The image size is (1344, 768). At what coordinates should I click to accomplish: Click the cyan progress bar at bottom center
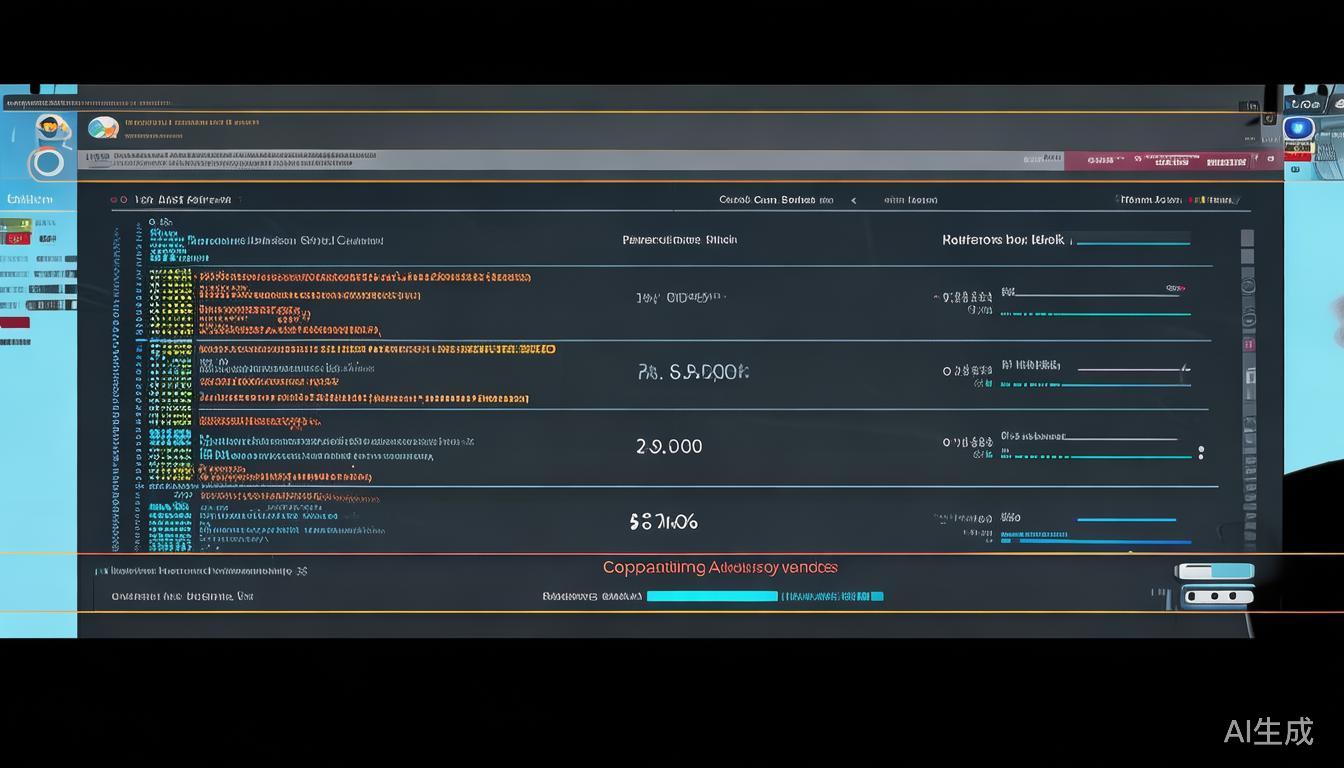click(x=712, y=596)
